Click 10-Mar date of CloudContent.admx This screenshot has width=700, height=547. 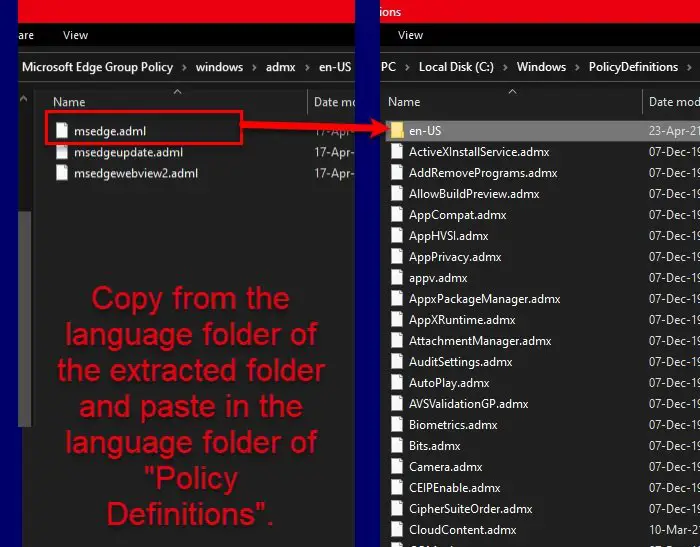[674, 530]
